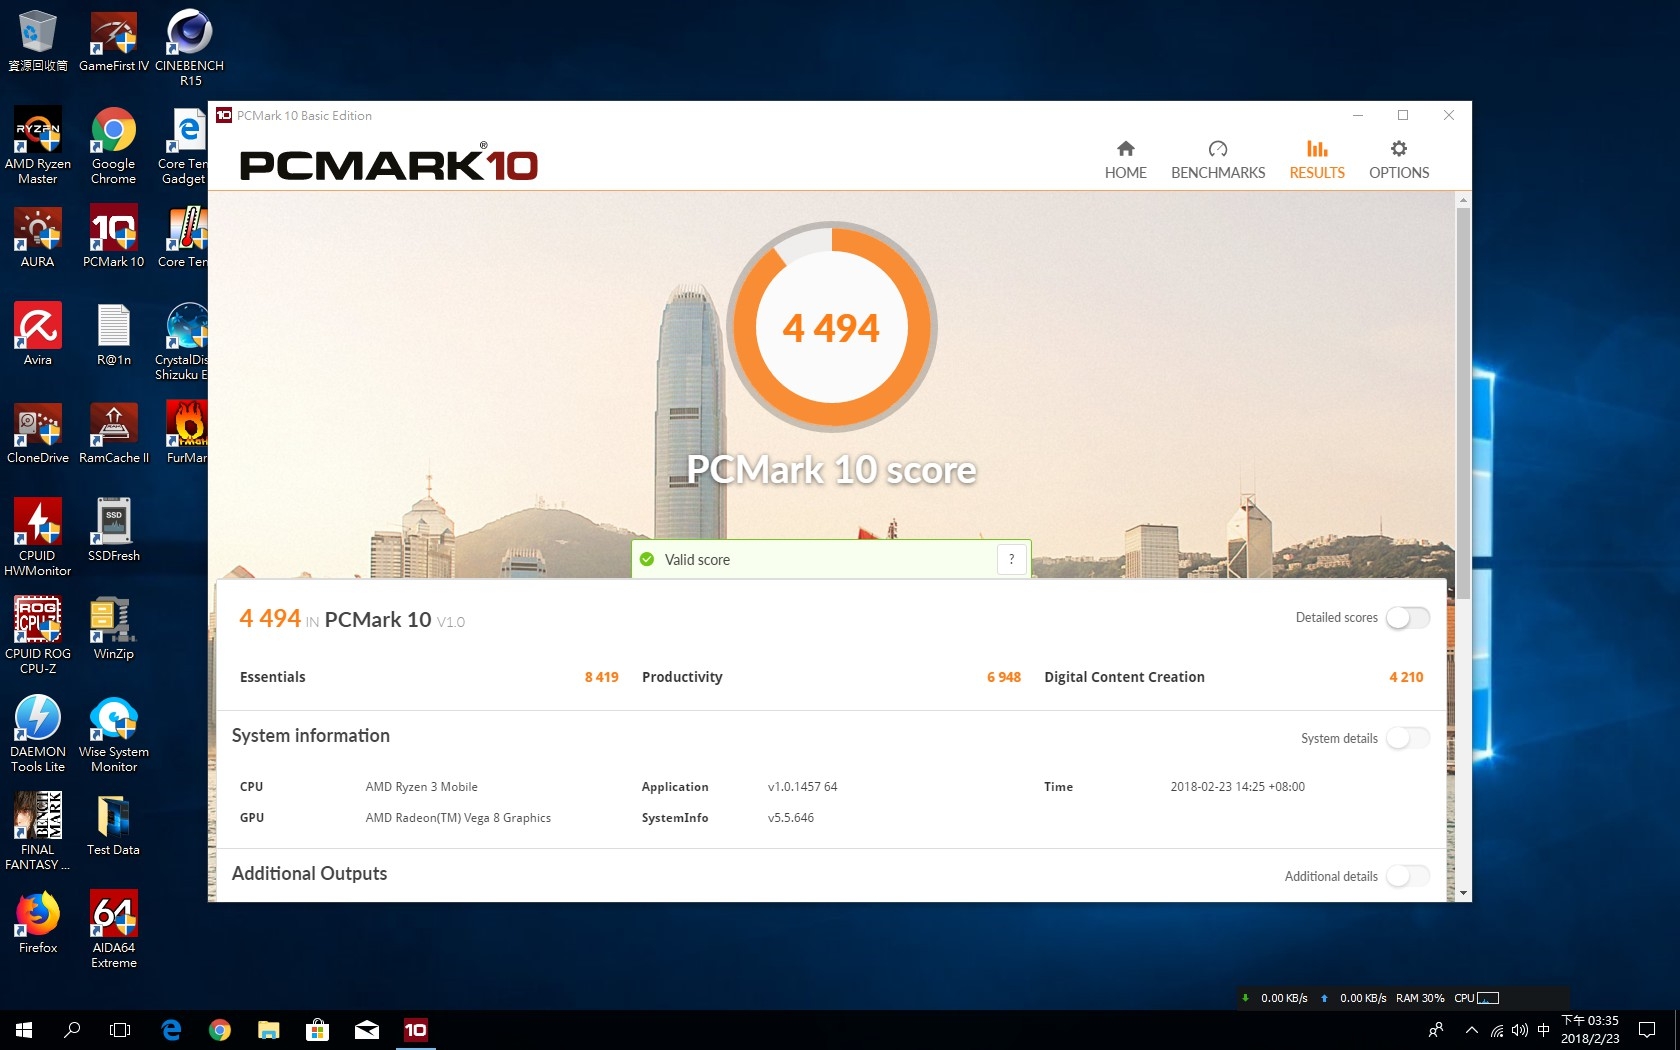The image size is (1680, 1050).
Task: Open the OPTIONS tab
Action: [1399, 160]
